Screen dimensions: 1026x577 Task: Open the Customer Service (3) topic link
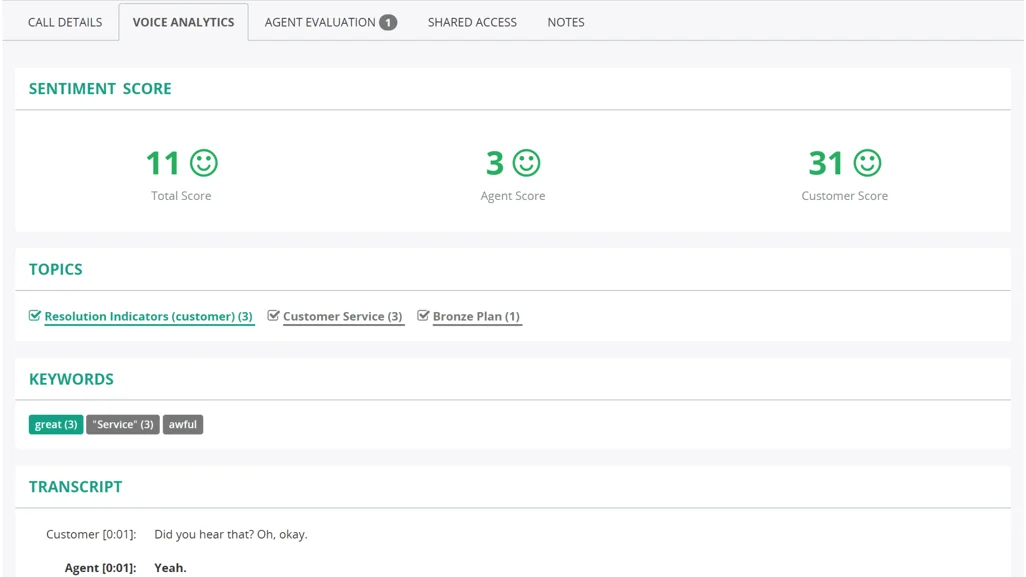[341, 316]
